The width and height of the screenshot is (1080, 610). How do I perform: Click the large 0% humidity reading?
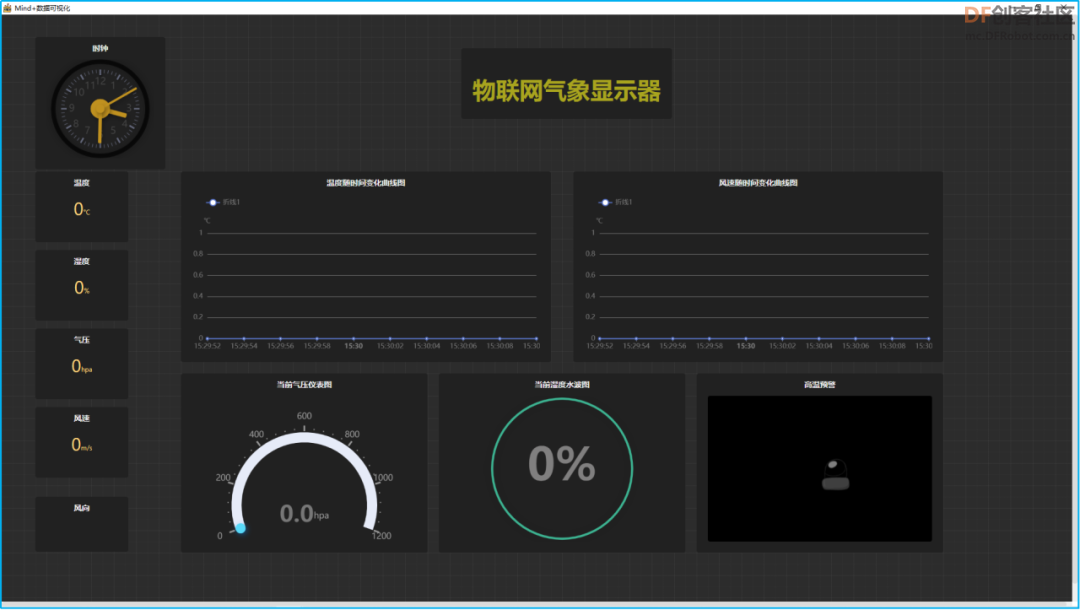(x=562, y=463)
